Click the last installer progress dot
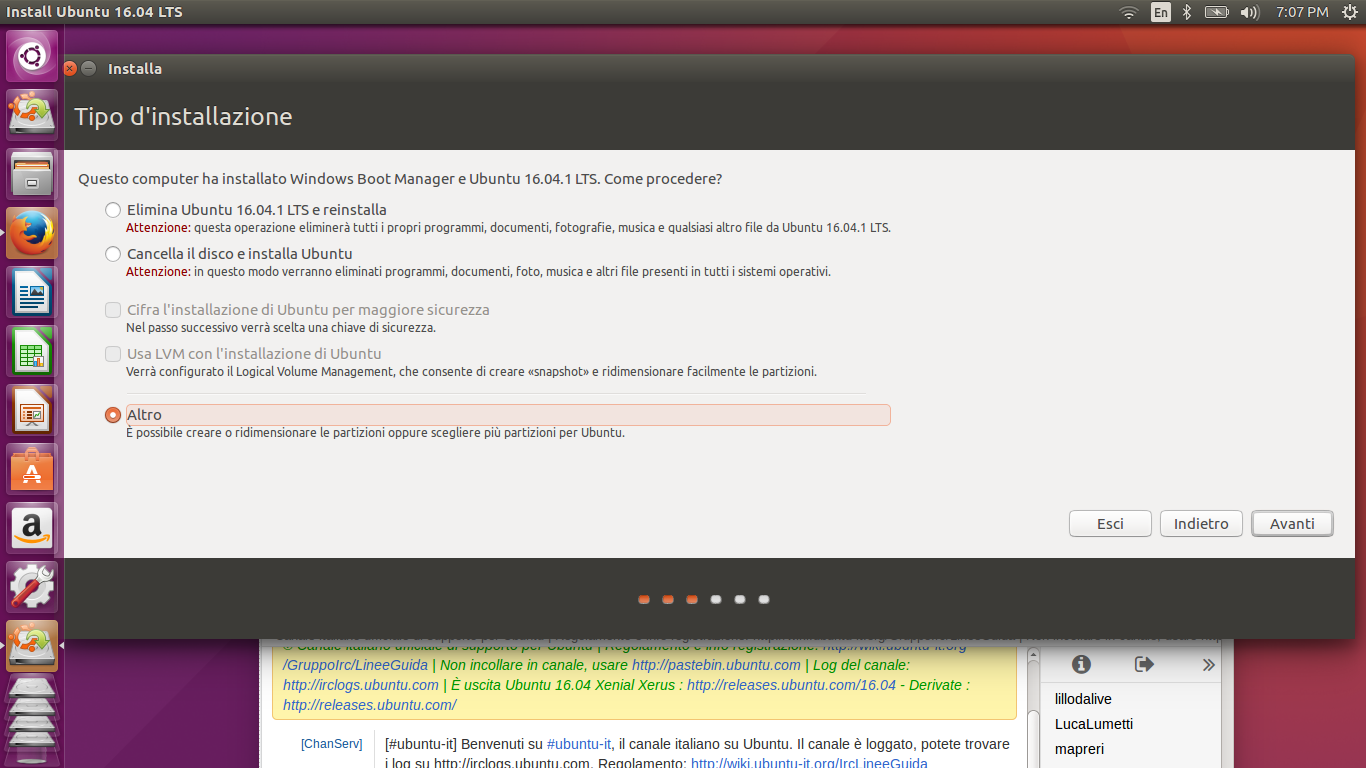 pyautogui.click(x=764, y=600)
